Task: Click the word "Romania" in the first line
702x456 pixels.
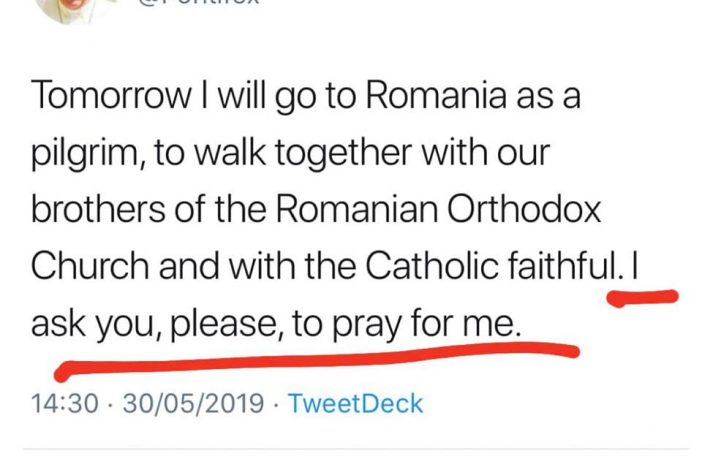Action: click(437, 96)
